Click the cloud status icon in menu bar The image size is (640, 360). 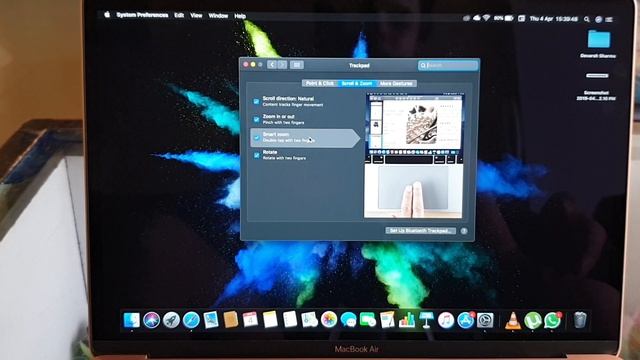pos(477,18)
